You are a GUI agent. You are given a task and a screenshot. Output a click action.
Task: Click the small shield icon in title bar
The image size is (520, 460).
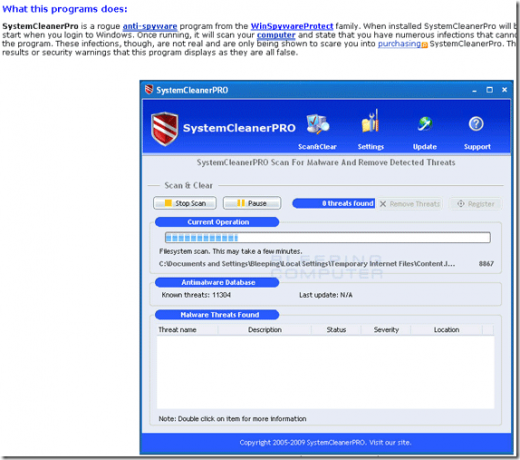(x=149, y=90)
